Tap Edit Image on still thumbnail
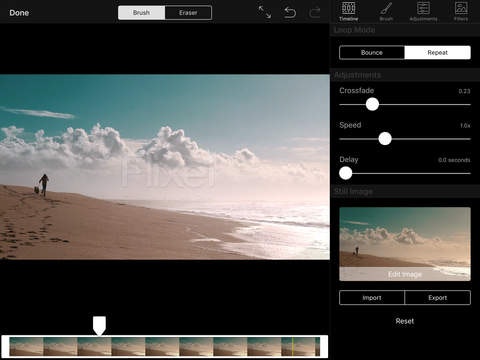Image resolution: width=480 pixels, height=360 pixels. [405, 274]
